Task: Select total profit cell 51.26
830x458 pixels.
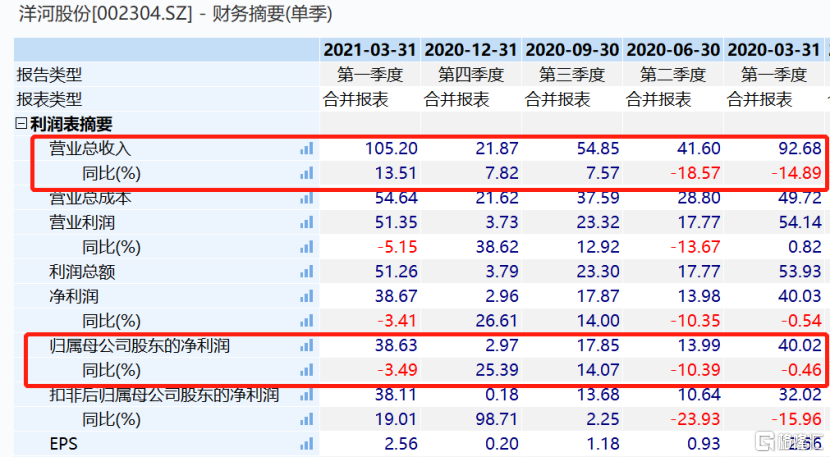Action: tap(396, 272)
